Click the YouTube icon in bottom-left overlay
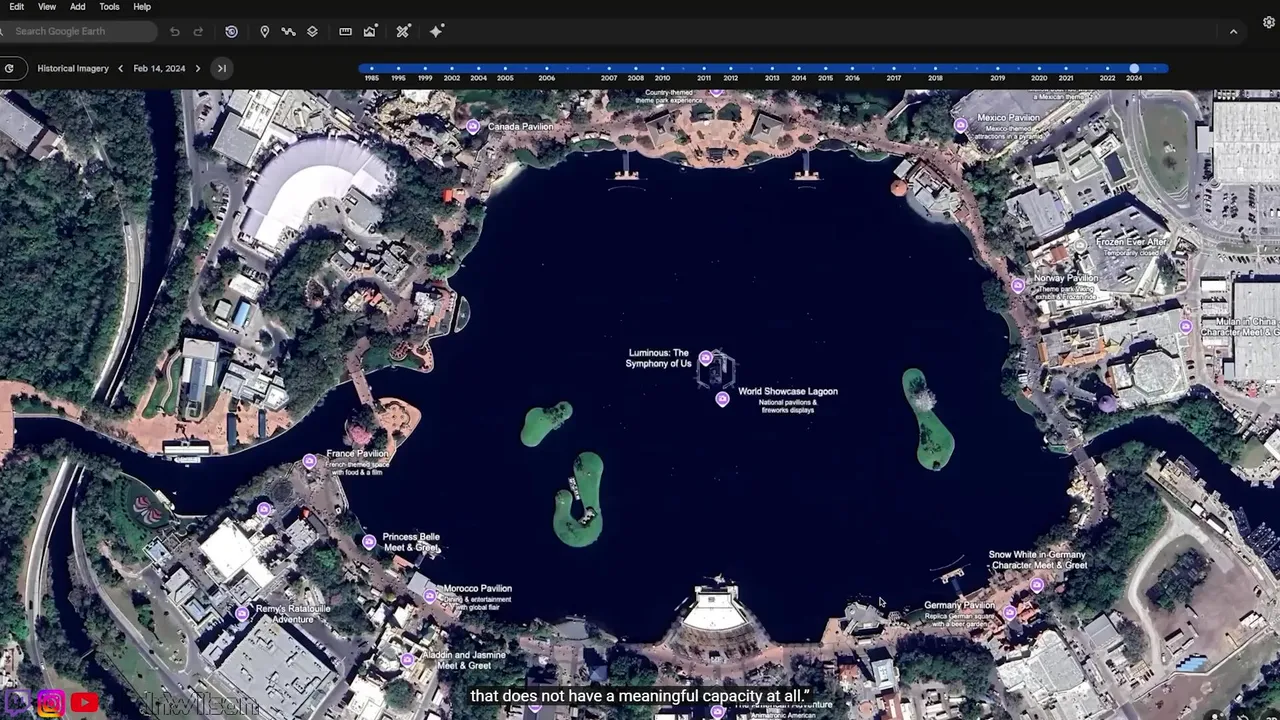The image size is (1280, 720). (85, 703)
